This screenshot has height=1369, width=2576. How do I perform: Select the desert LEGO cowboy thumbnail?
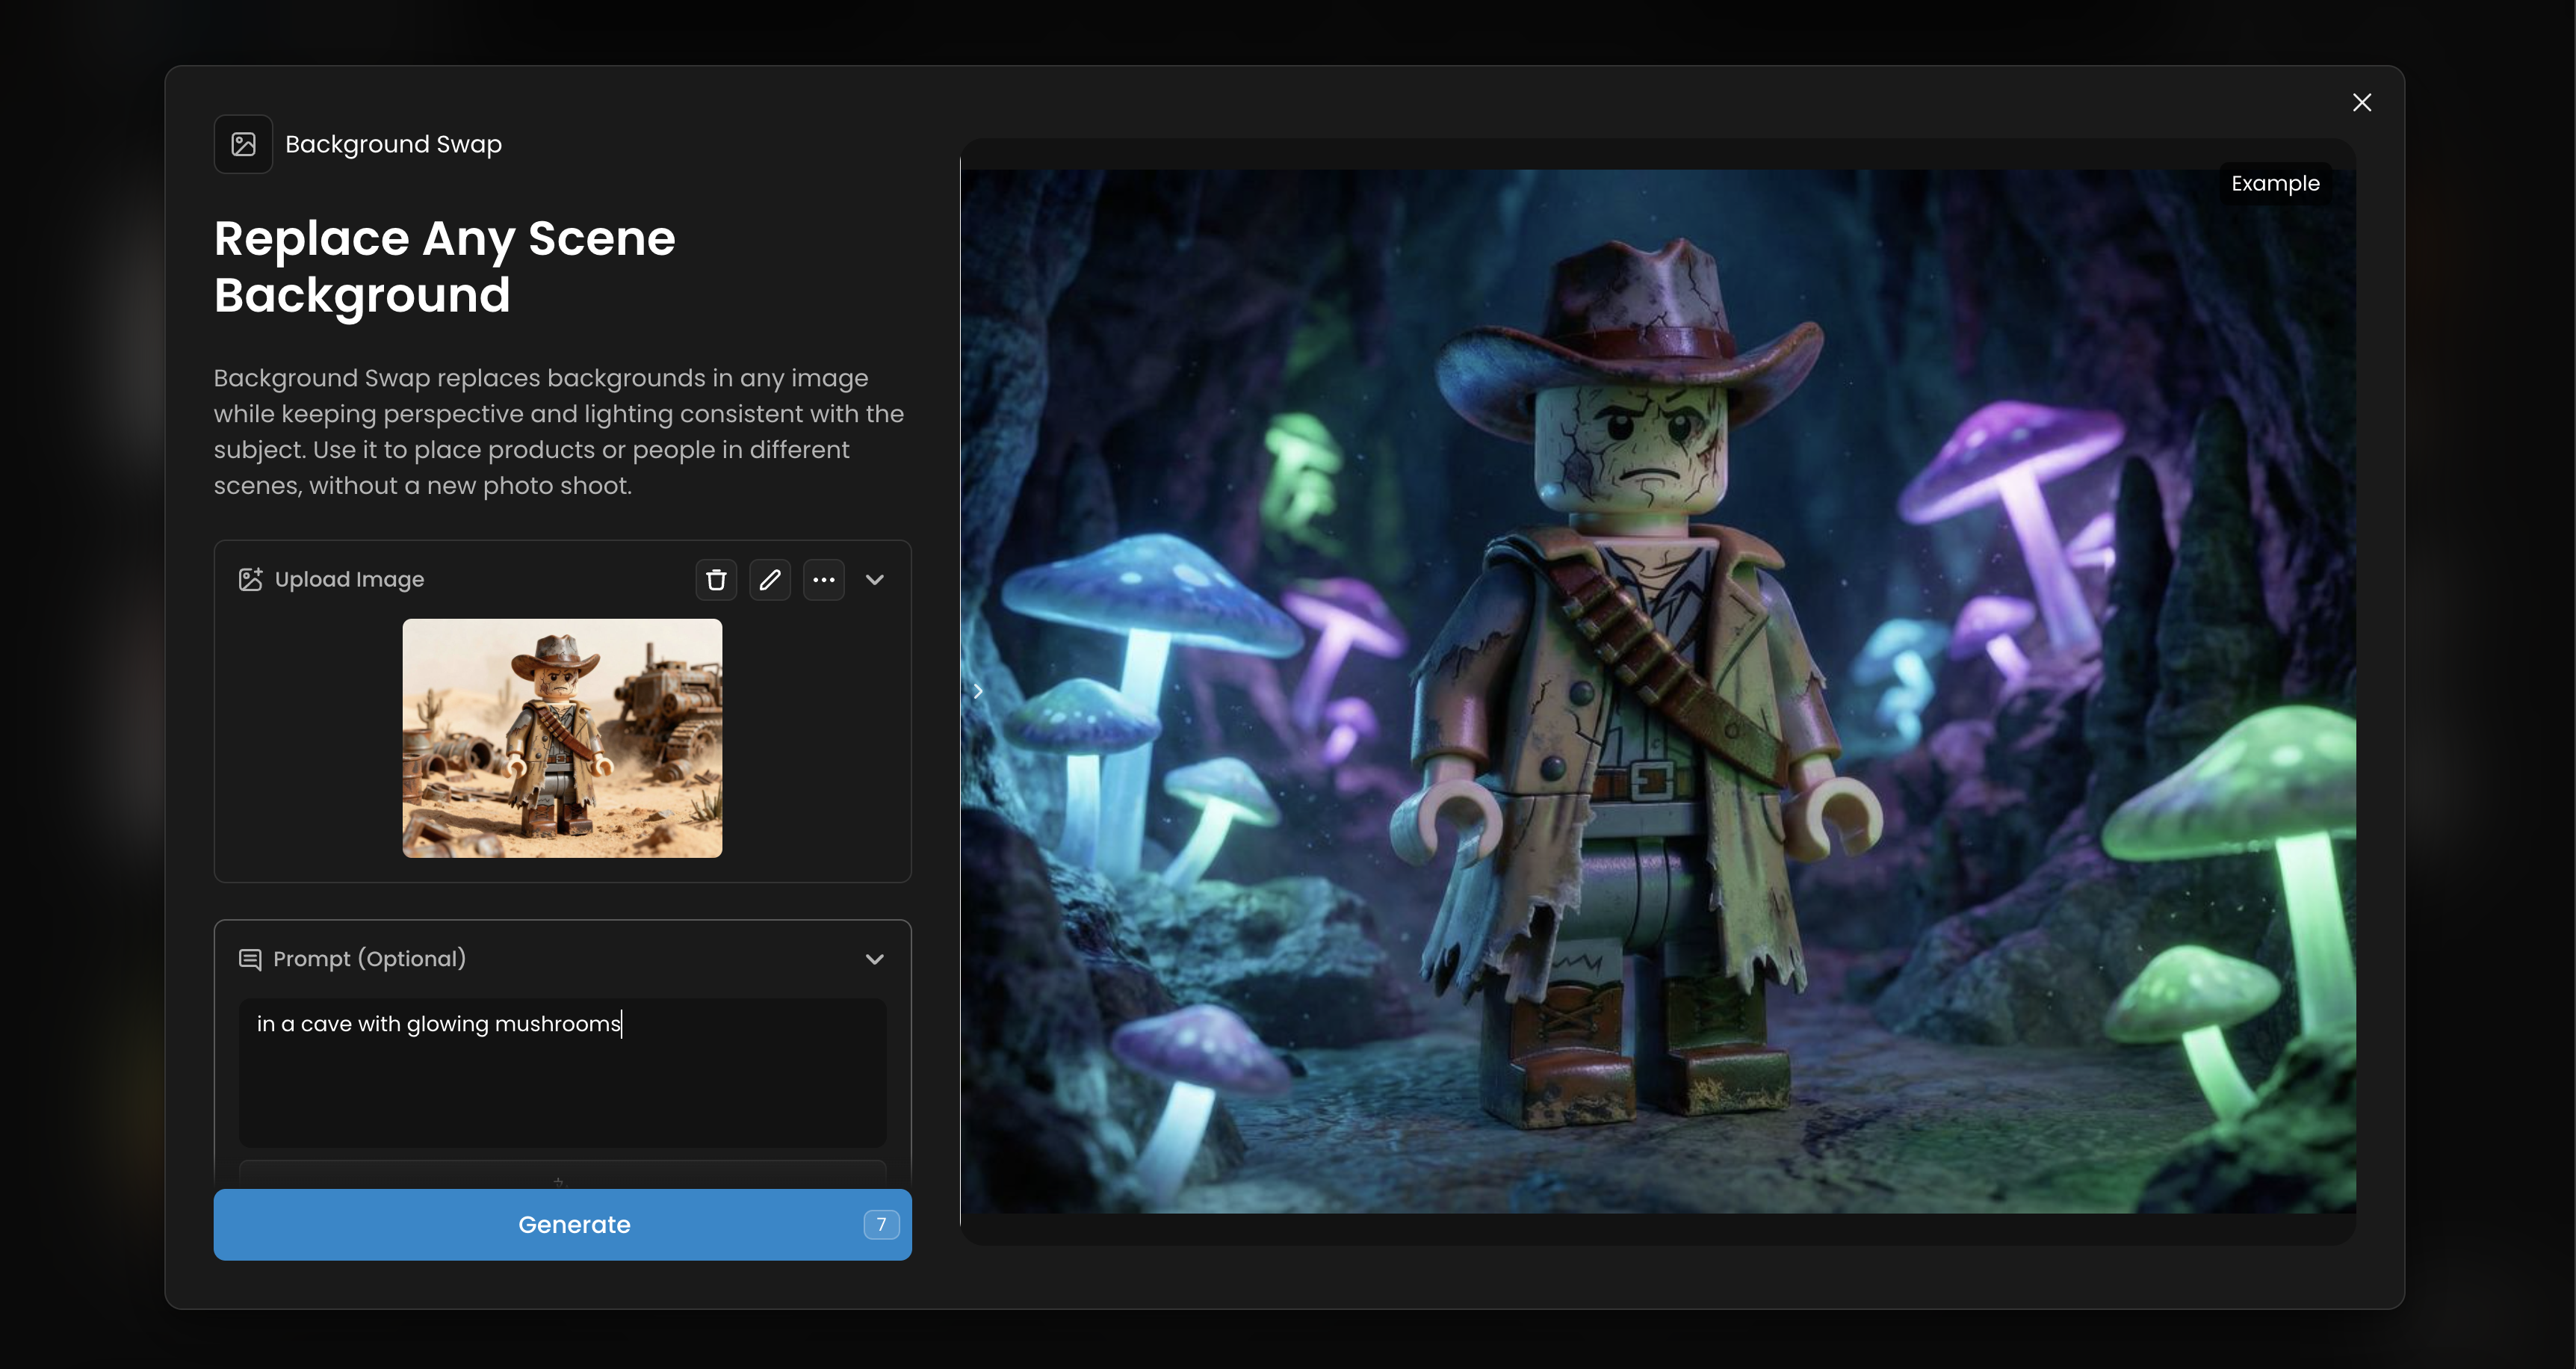pos(562,738)
